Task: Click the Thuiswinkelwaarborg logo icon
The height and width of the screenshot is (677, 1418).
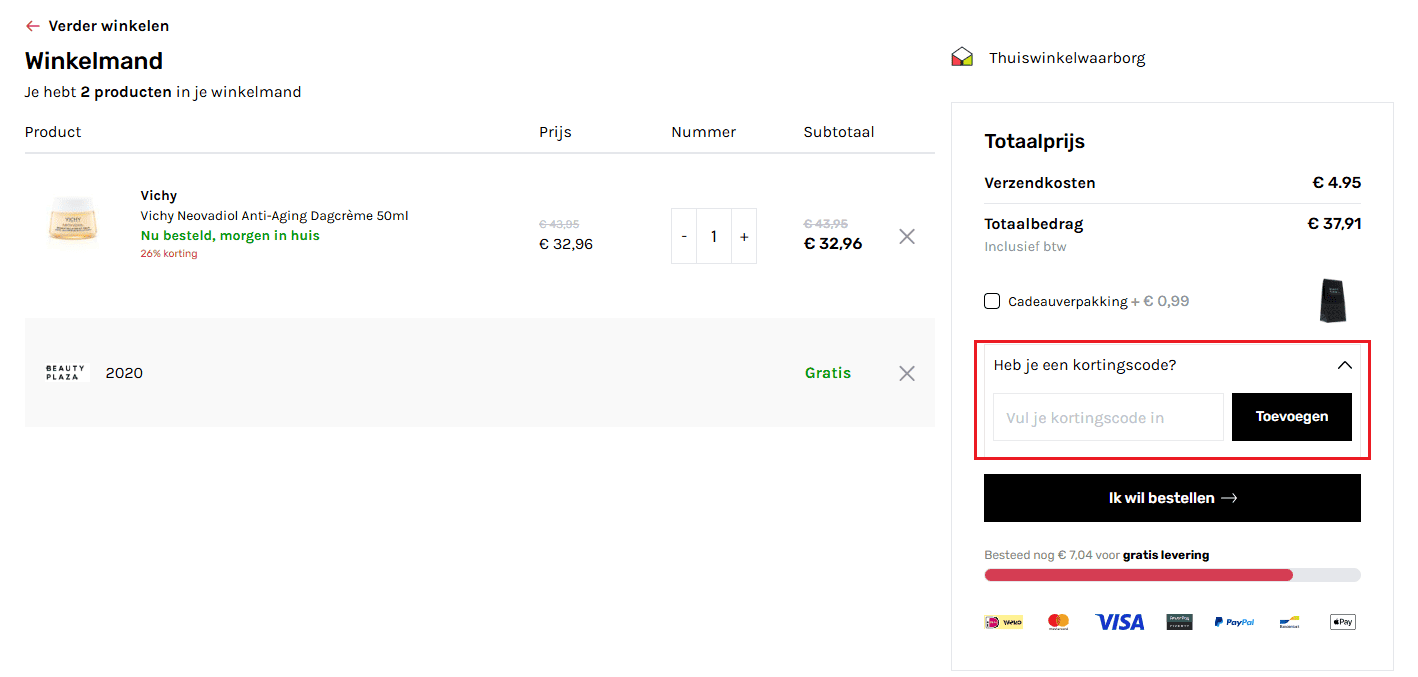Action: (962, 57)
